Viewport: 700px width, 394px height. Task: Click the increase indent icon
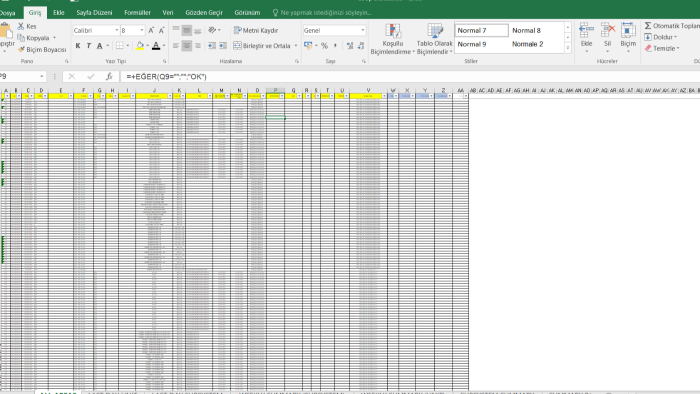point(223,46)
